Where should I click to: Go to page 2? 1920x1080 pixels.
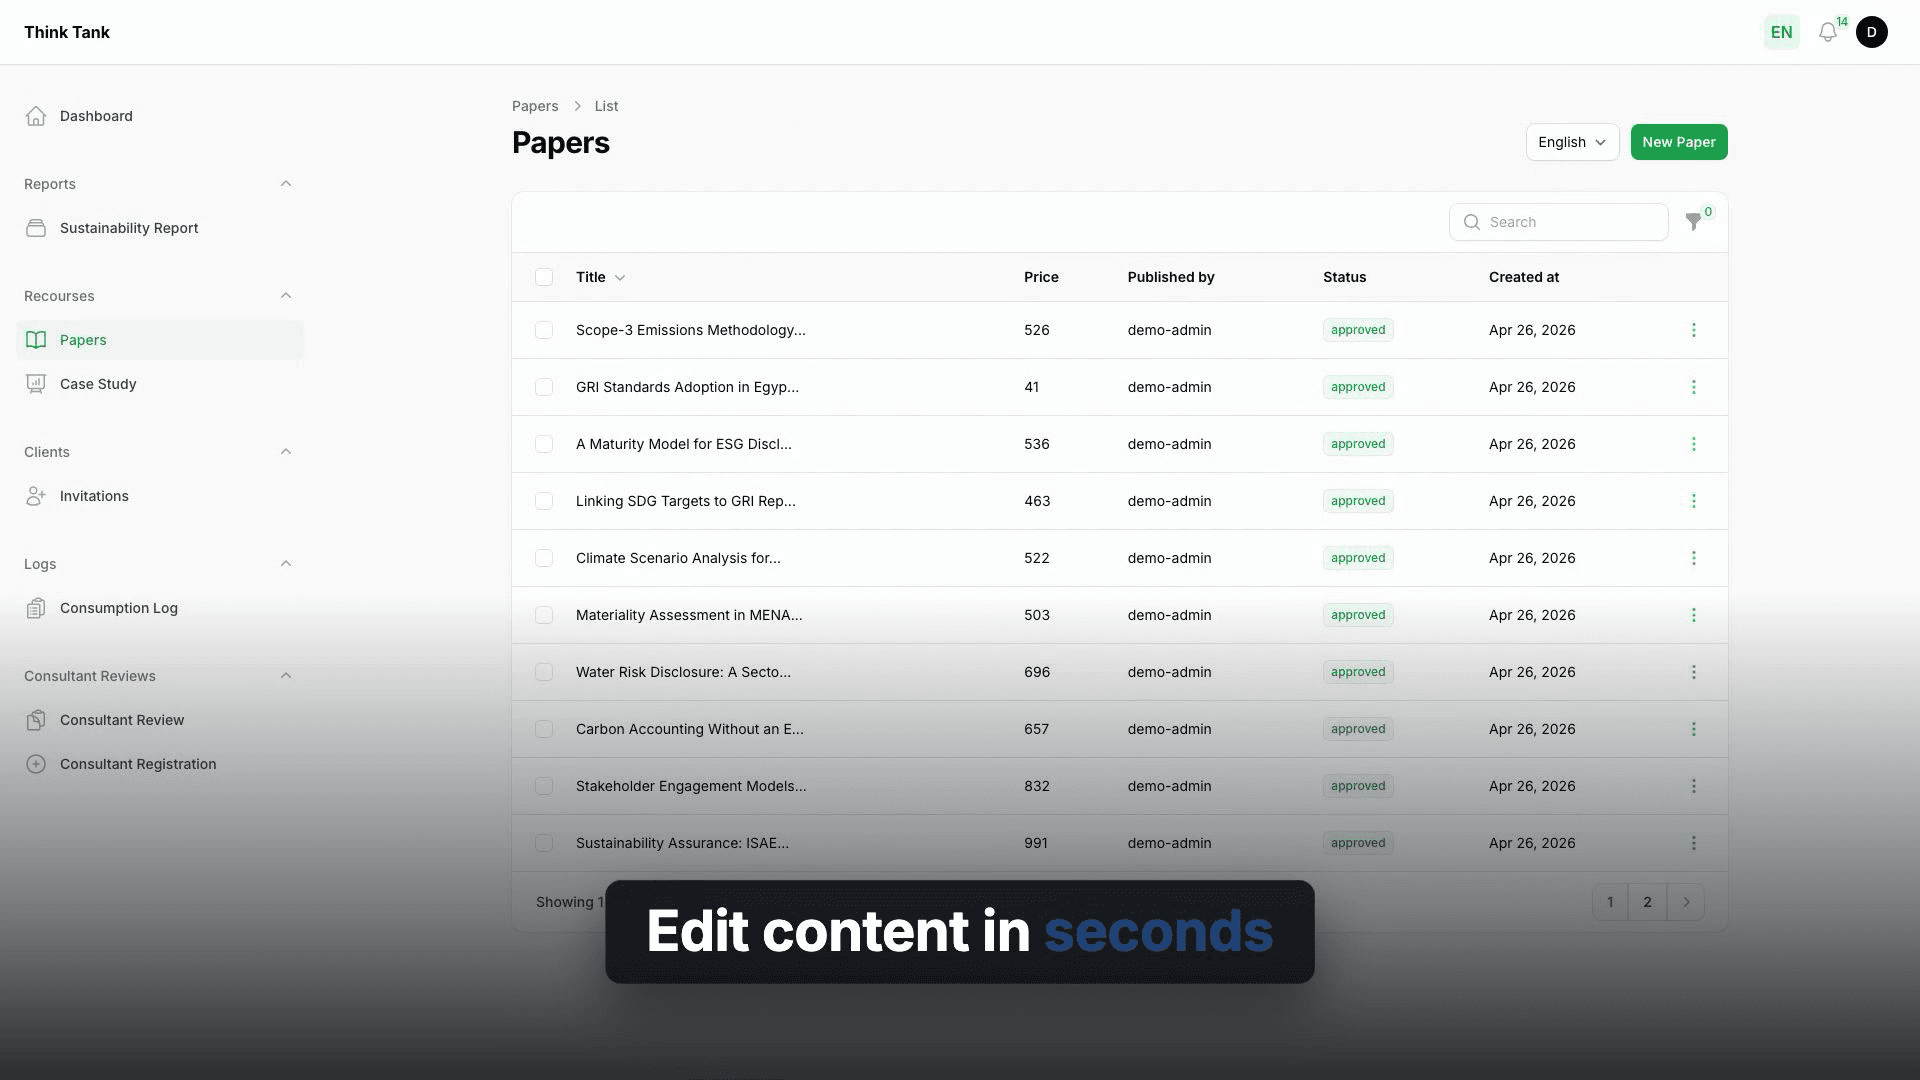point(1647,902)
